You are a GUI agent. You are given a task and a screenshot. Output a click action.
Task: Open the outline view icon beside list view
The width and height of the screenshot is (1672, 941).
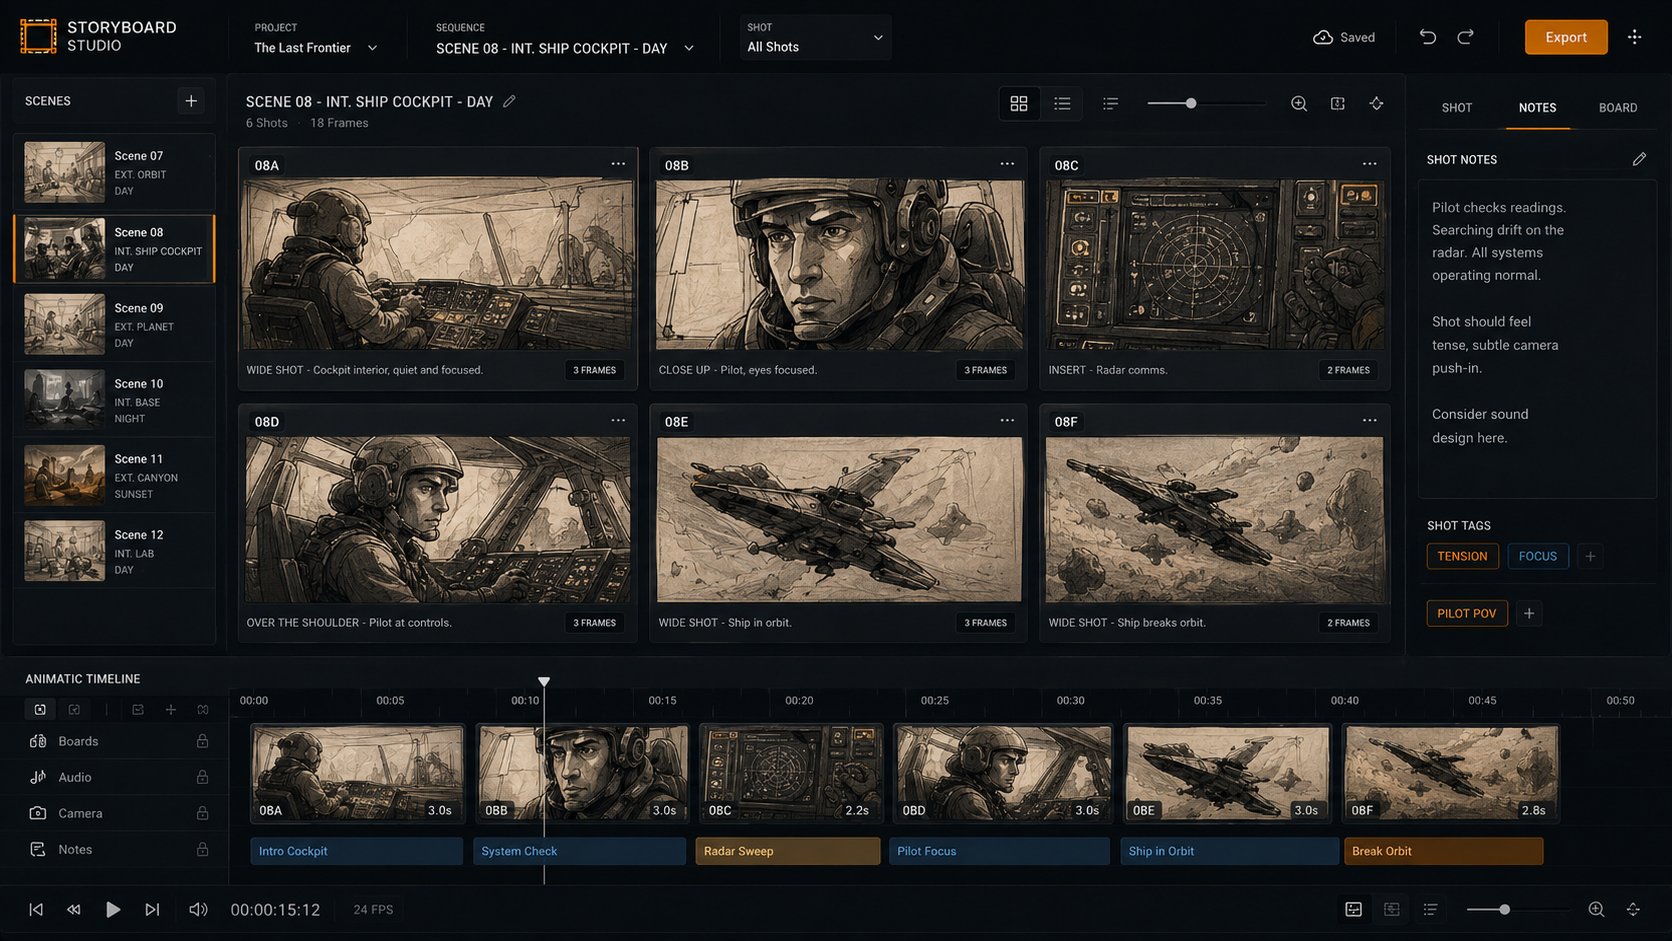coord(1110,103)
